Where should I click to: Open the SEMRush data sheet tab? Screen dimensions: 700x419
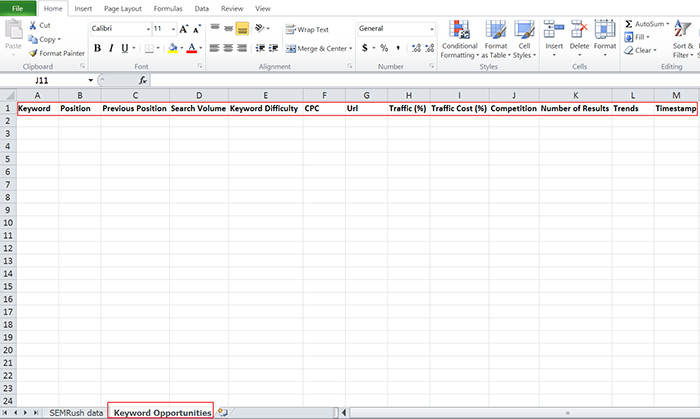coord(76,413)
